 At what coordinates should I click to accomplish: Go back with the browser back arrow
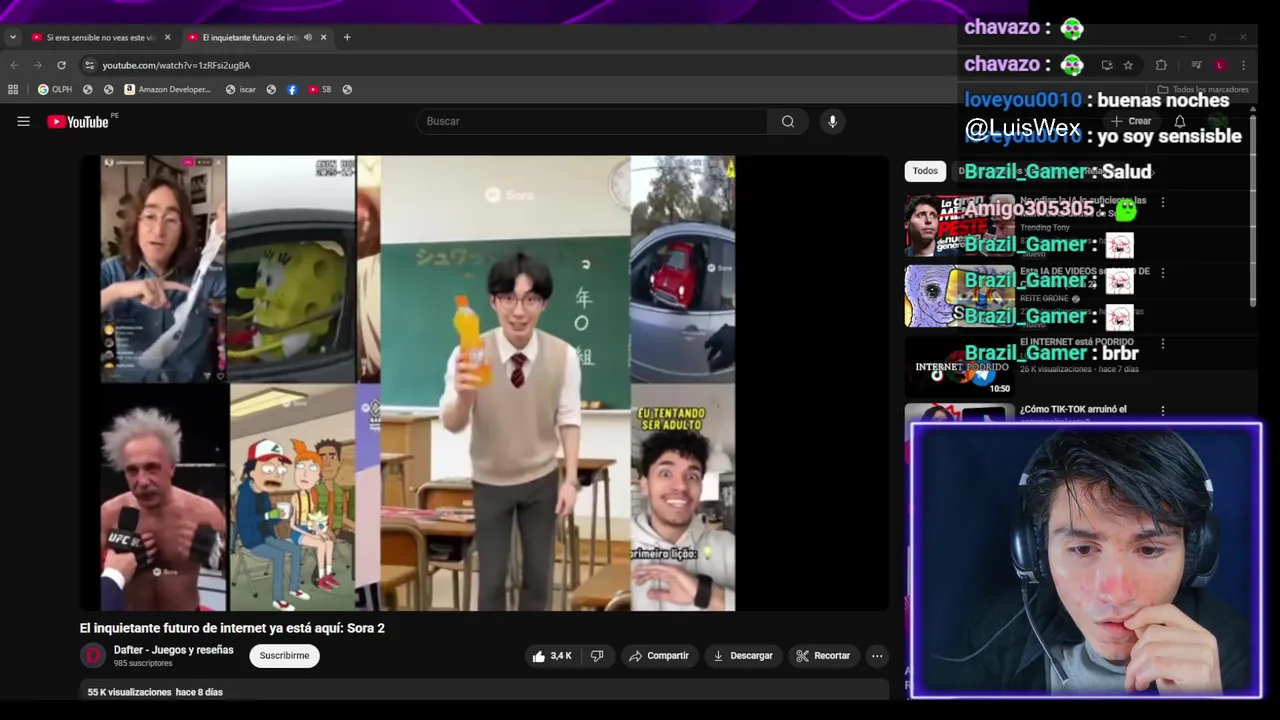[14, 65]
